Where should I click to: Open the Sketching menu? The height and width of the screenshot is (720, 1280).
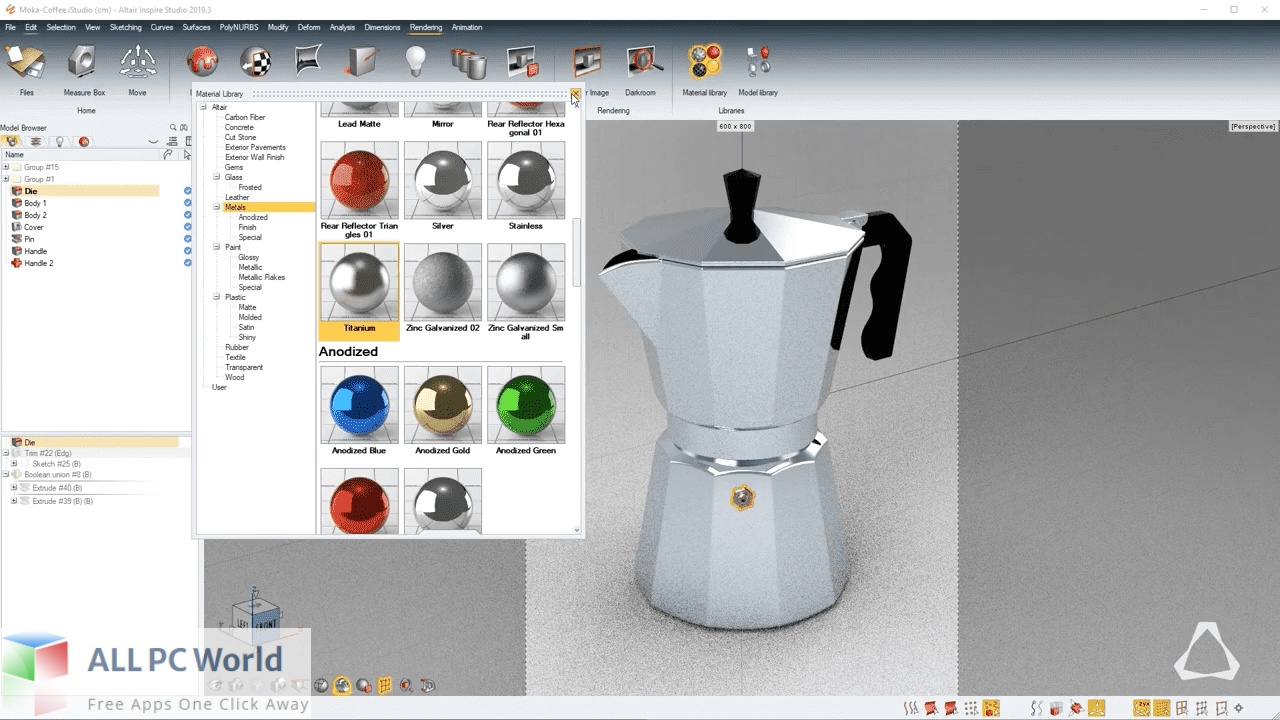click(x=125, y=27)
